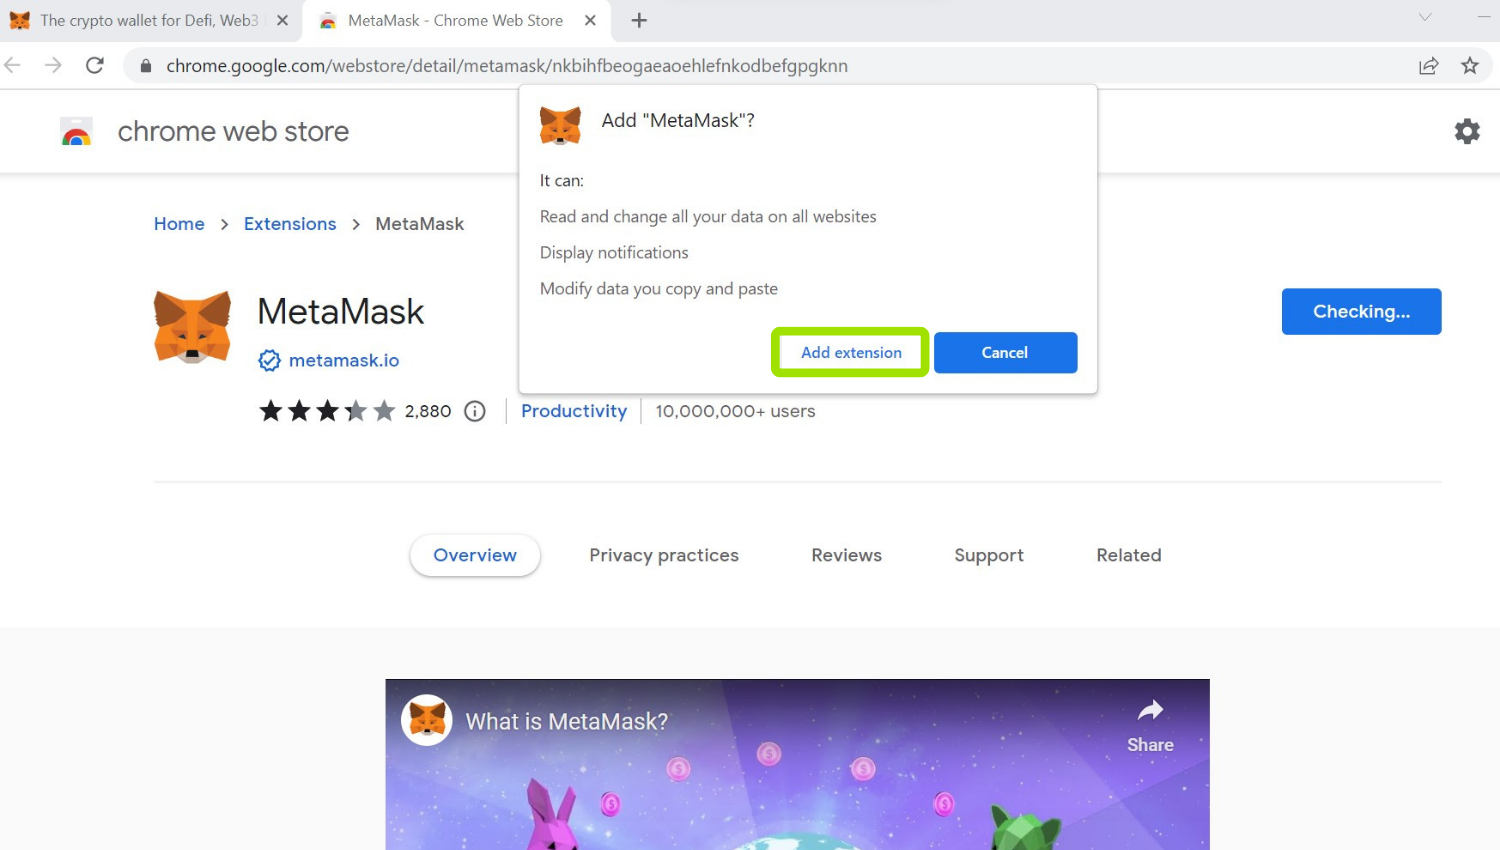Select the MetaMask - Chrome Web Store tab

coord(456,20)
